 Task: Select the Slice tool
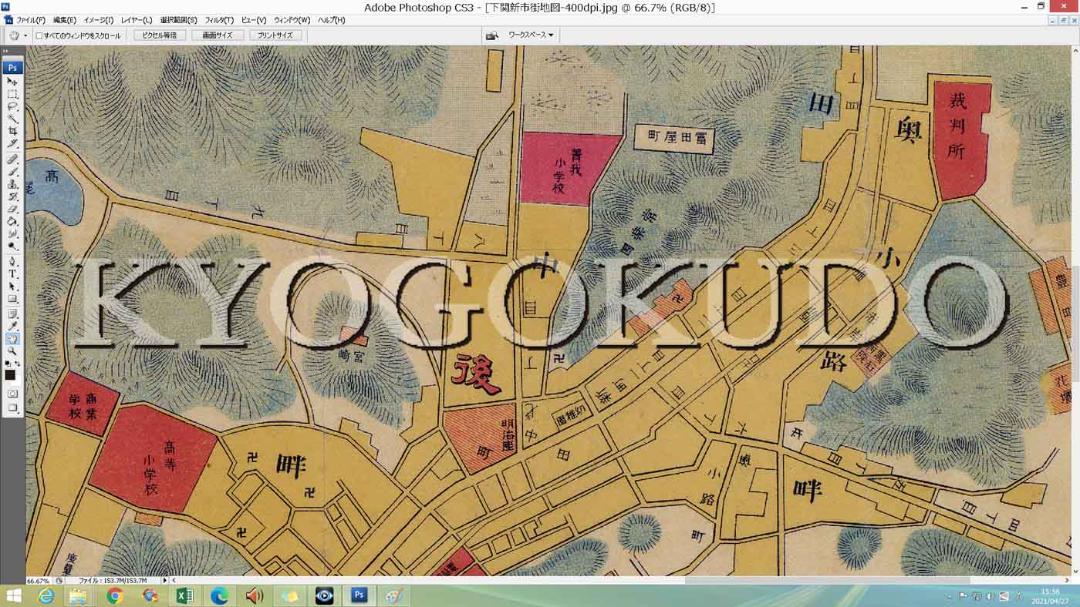[x=12, y=143]
